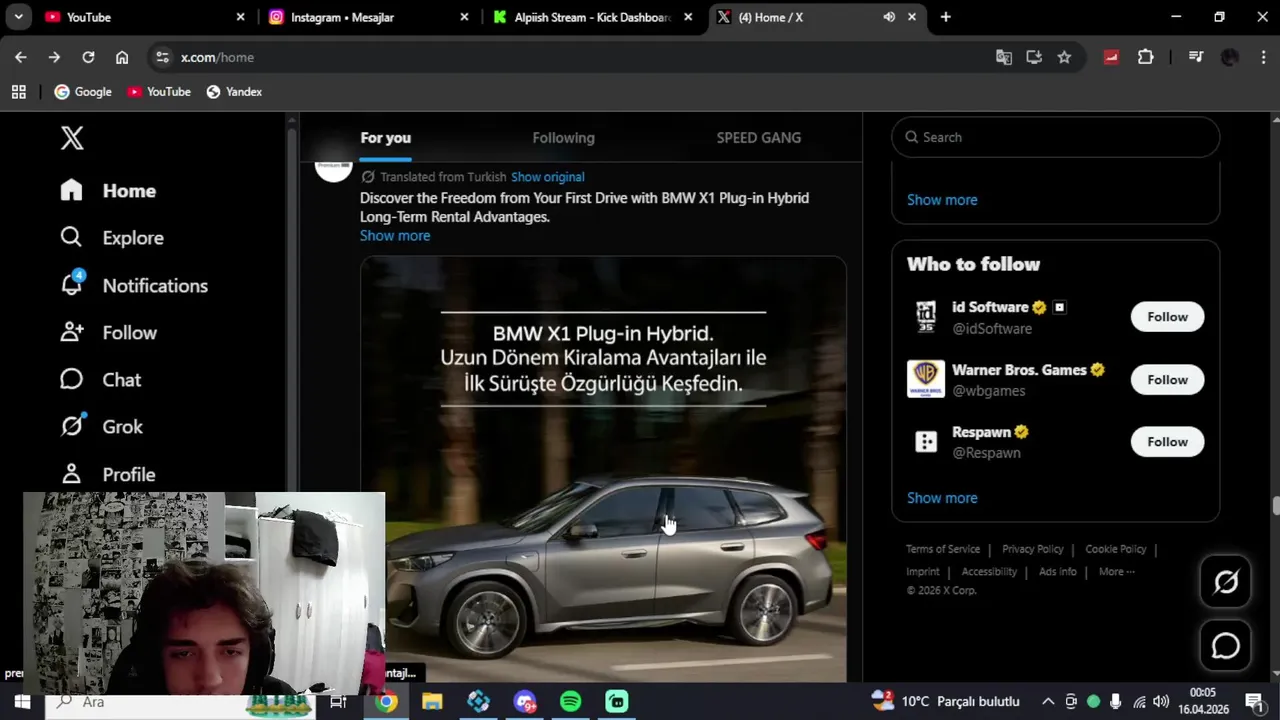Switch to the For you tab
The image size is (1280, 720).
(x=385, y=138)
